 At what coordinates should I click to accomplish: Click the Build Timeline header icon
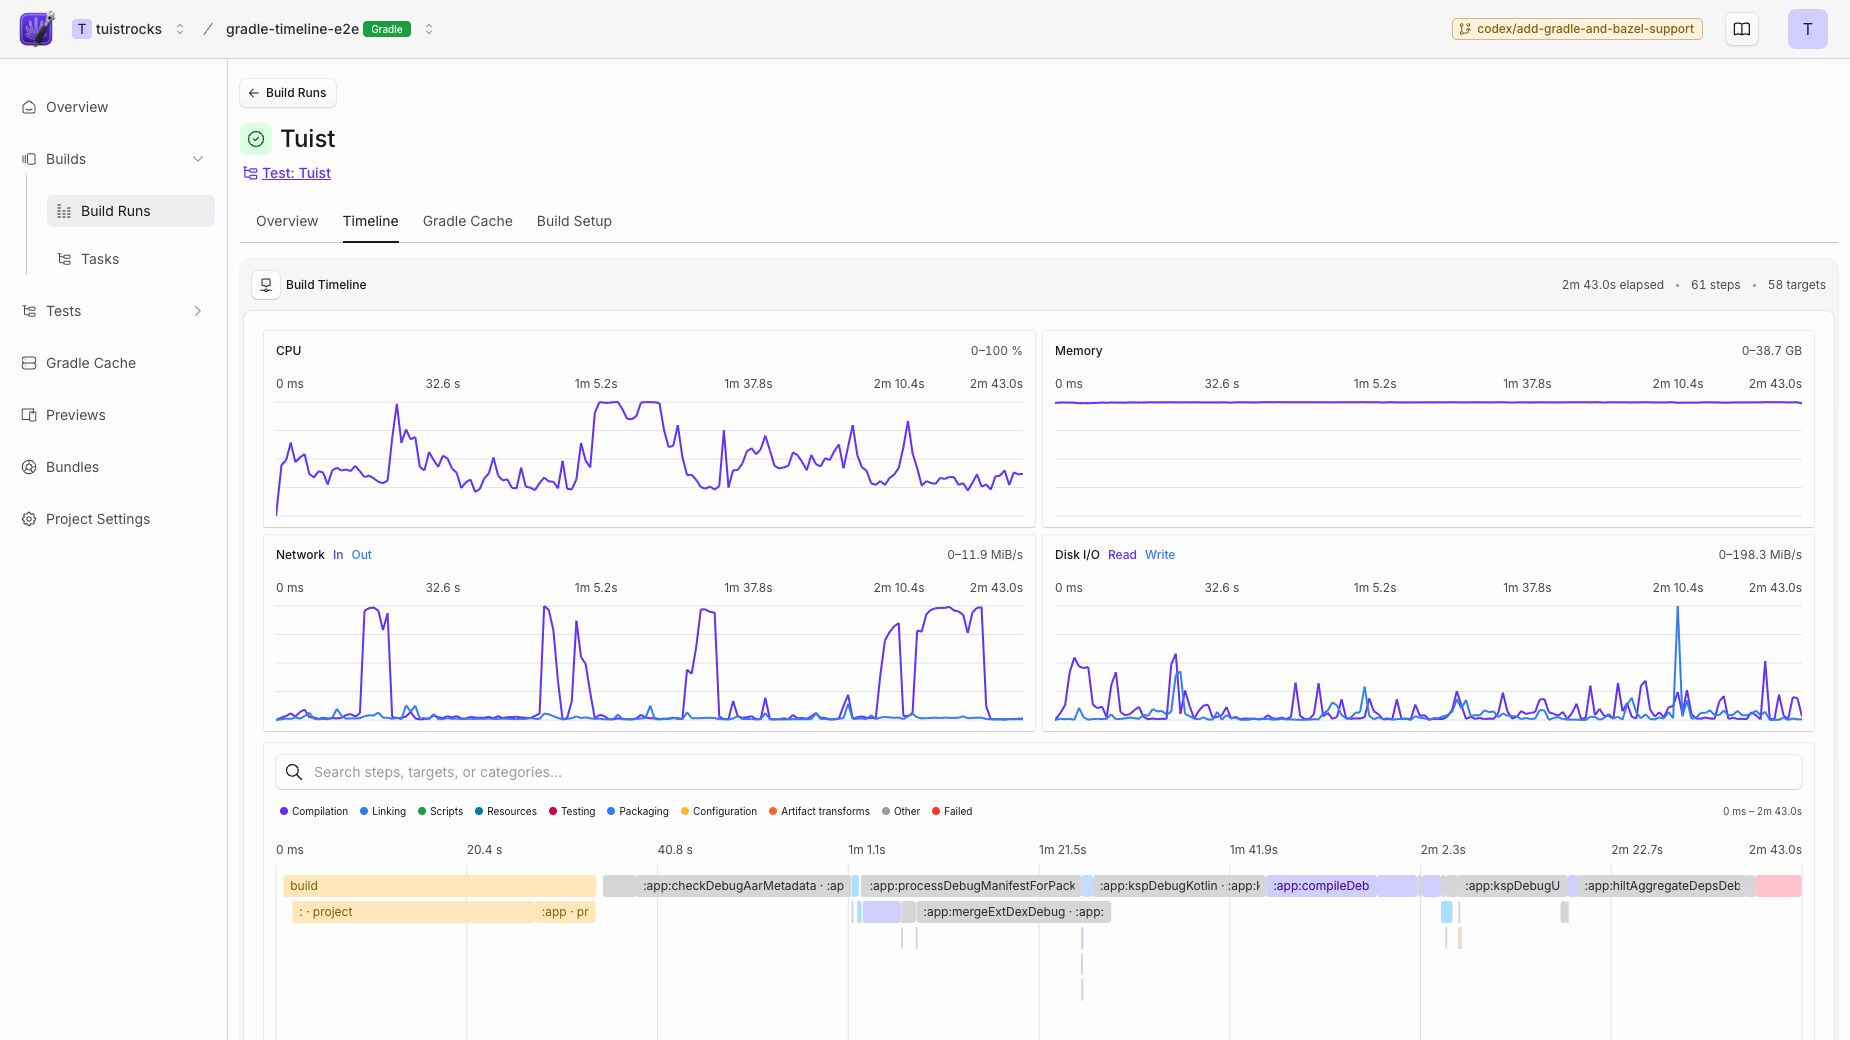[266, 285]
